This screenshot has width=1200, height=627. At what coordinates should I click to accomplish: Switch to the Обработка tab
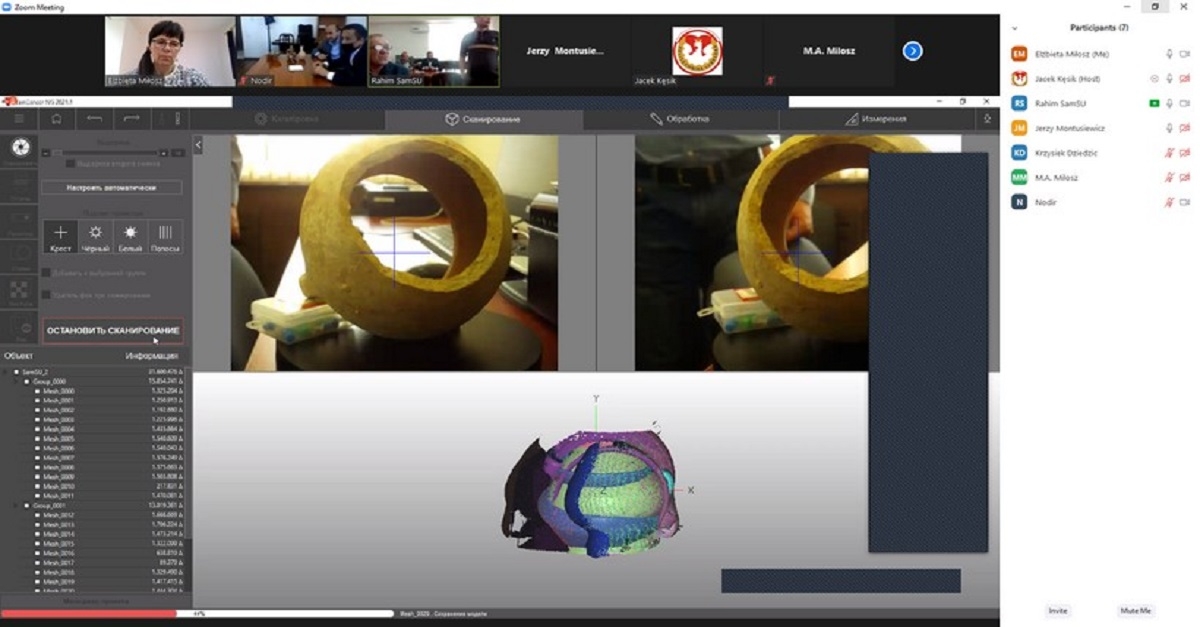680,119
